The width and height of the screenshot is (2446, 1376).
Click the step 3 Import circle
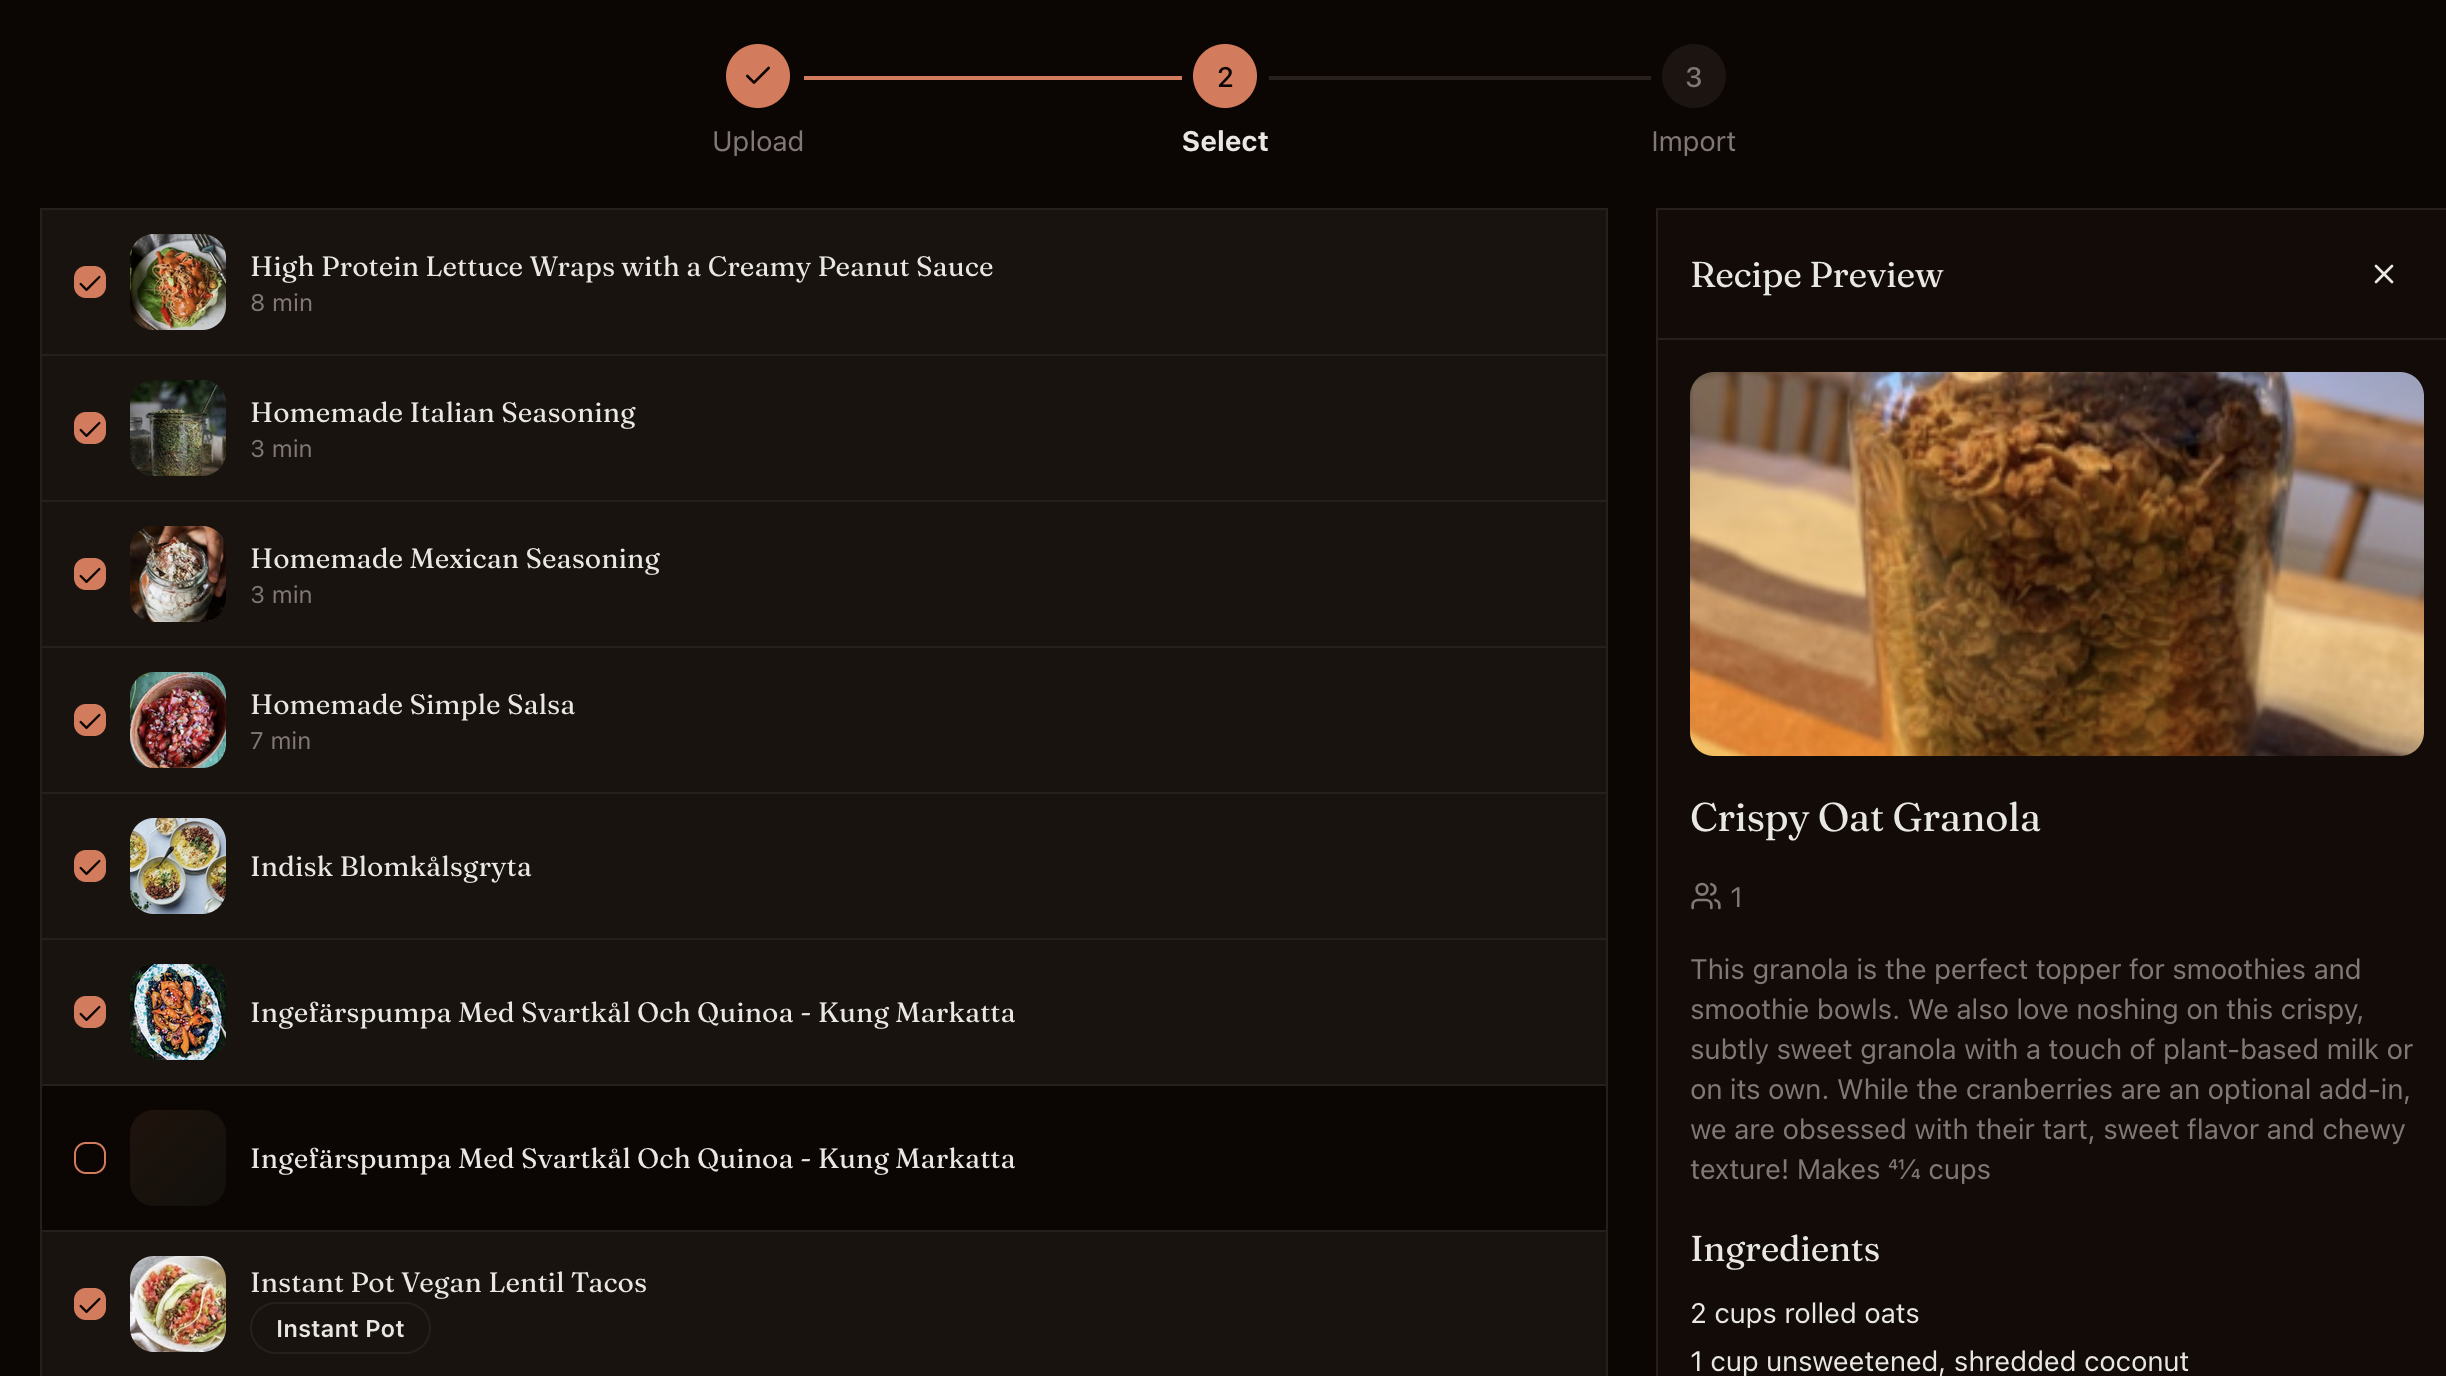click(x=1692, y=76)
